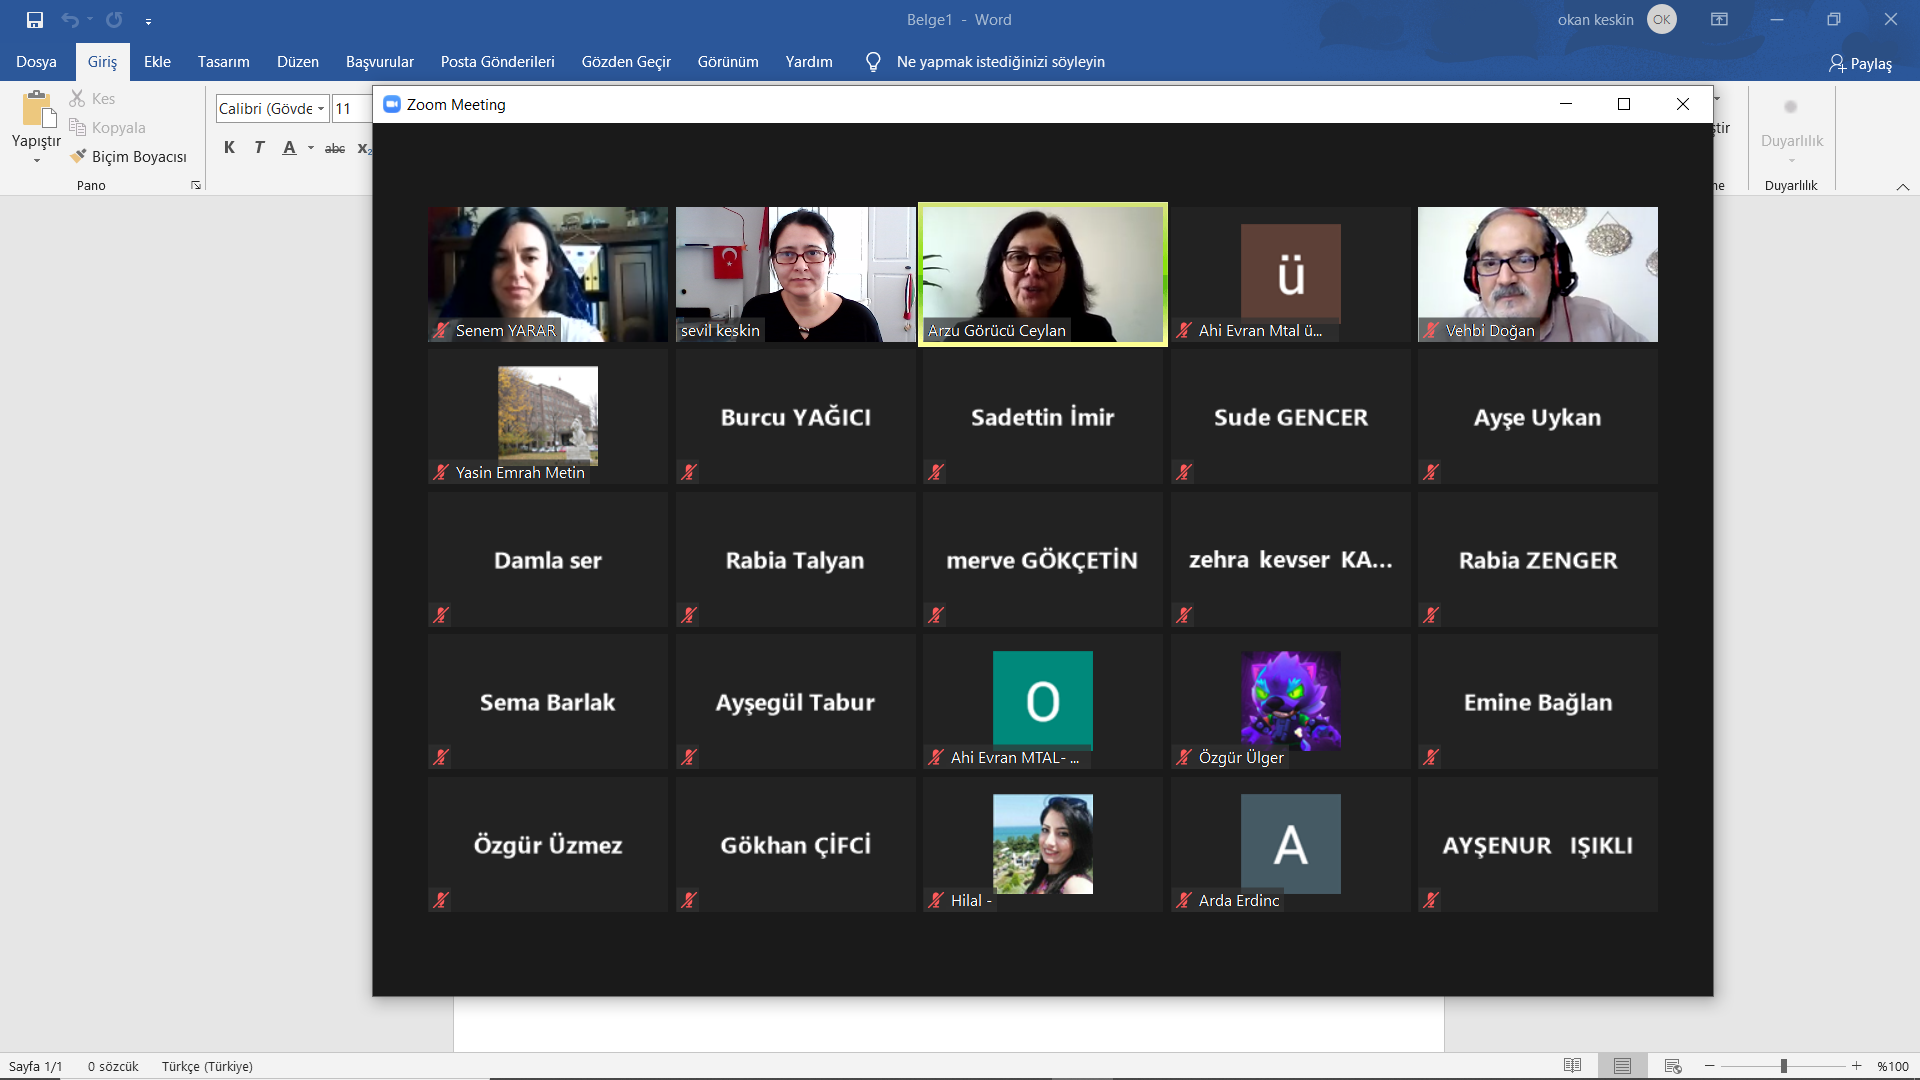Select Vehbi Doğan's video tile

(x=1537, y=274)
